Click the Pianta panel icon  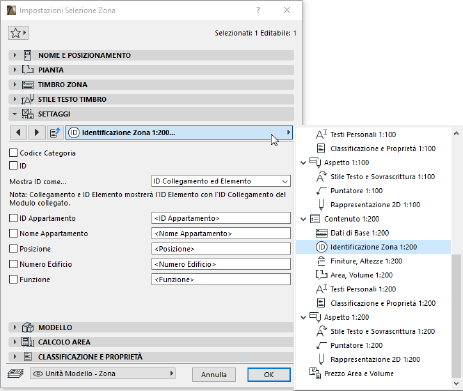point(28,70)
